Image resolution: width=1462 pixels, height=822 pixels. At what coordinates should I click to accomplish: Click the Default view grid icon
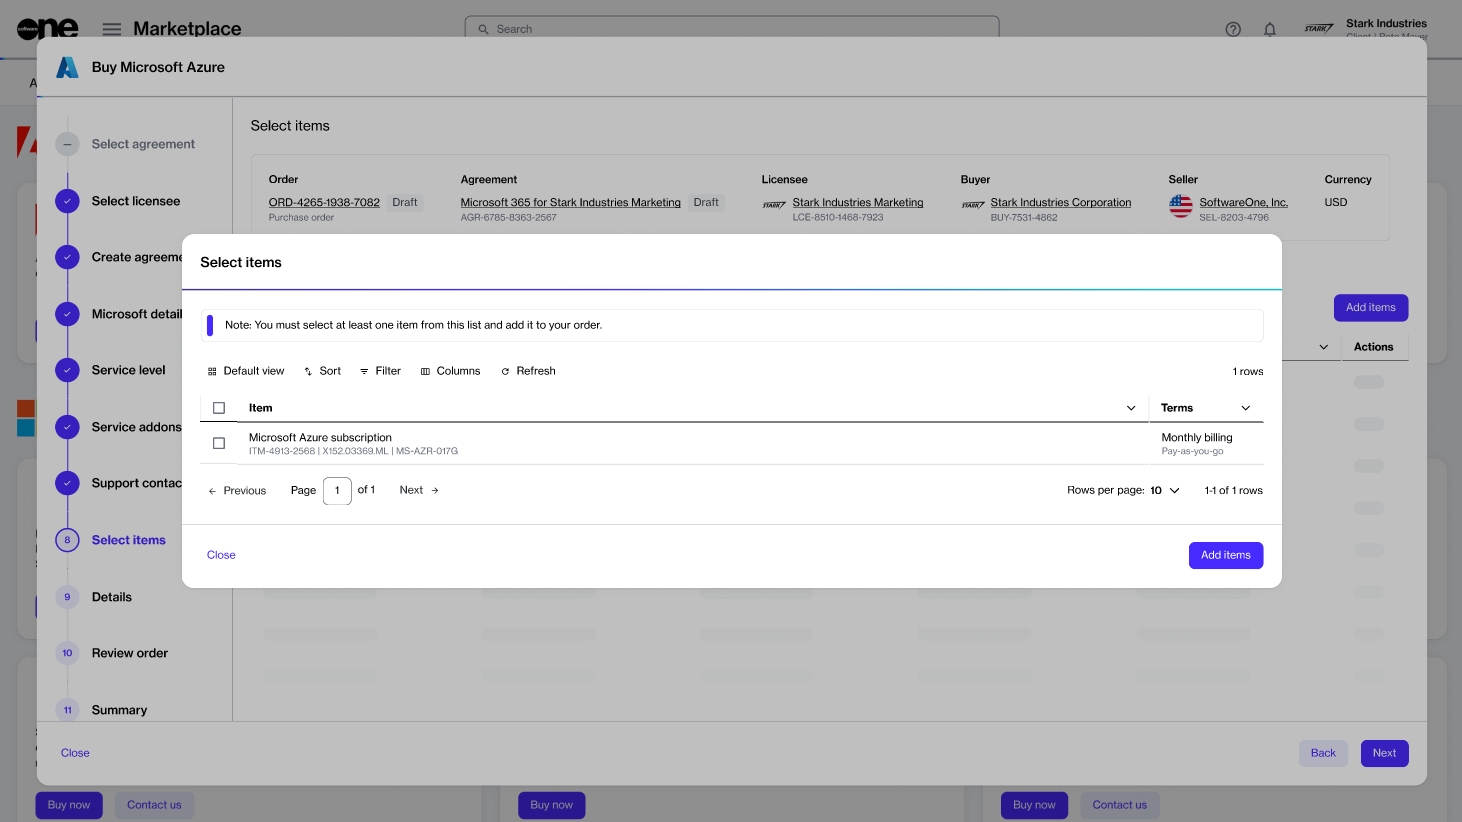pos(212,371)
